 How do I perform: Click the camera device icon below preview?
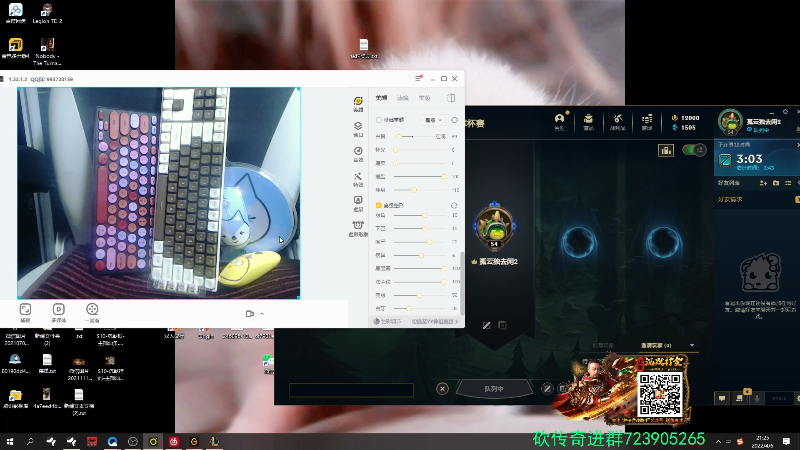coord(250,314)
